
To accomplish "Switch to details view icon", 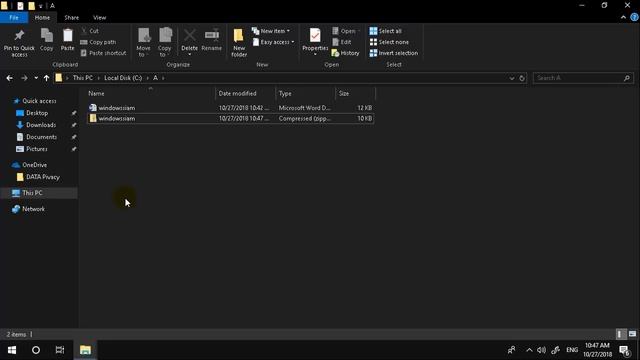I will point(620,334).
